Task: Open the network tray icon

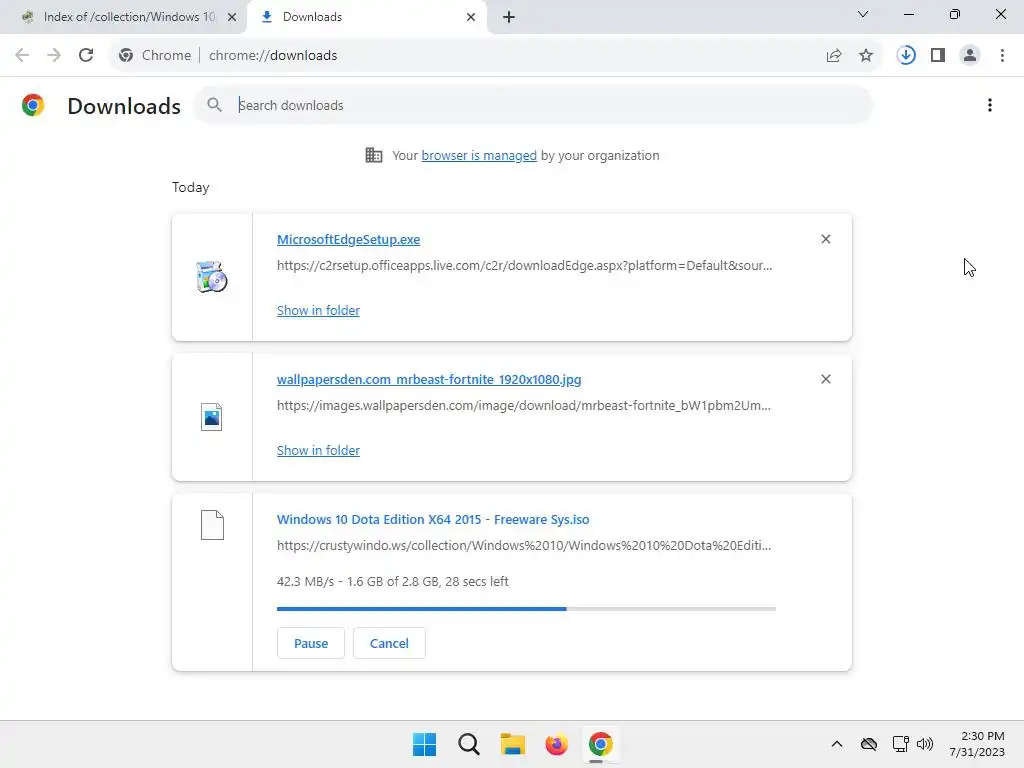Action: (x=901, y=744)
